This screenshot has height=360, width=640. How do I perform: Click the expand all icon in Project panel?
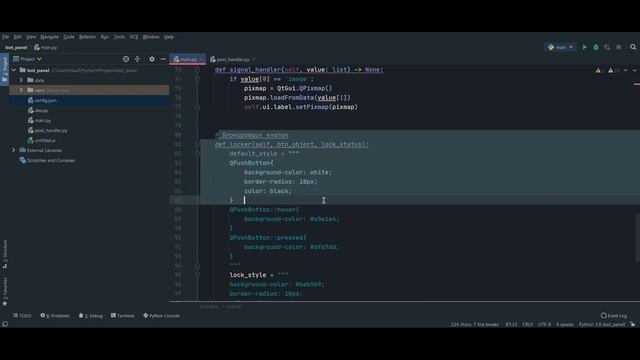(x=138, y=59)
